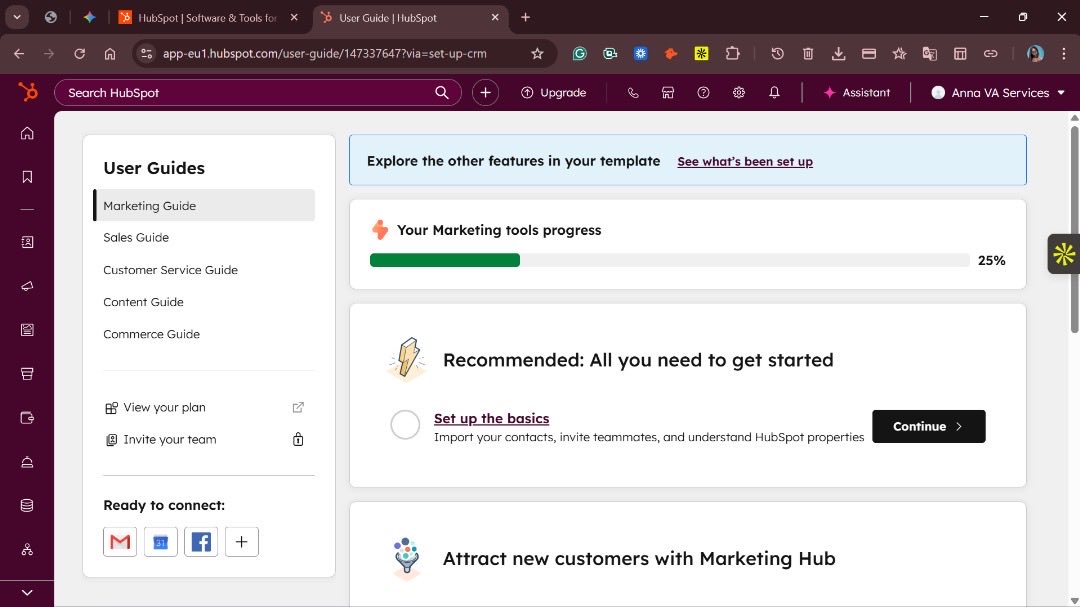Viewport: 1080px width, 607px height.
Task: Select the Marketing megaphone icon
Action: [27, 285]
